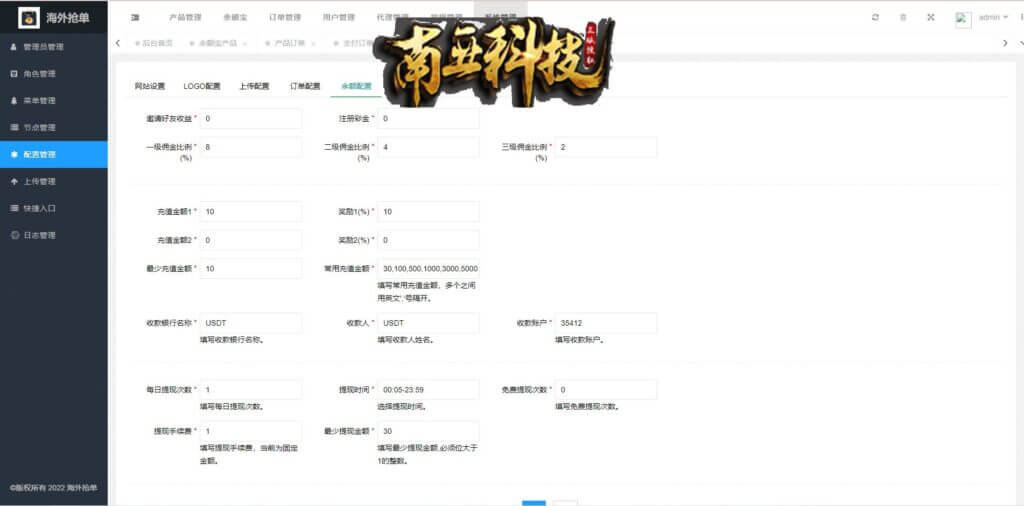Open 管理员管理 via its person icon
This screenshot has height=506, width=1024.
pyautogui.click(x=14, y=47)
